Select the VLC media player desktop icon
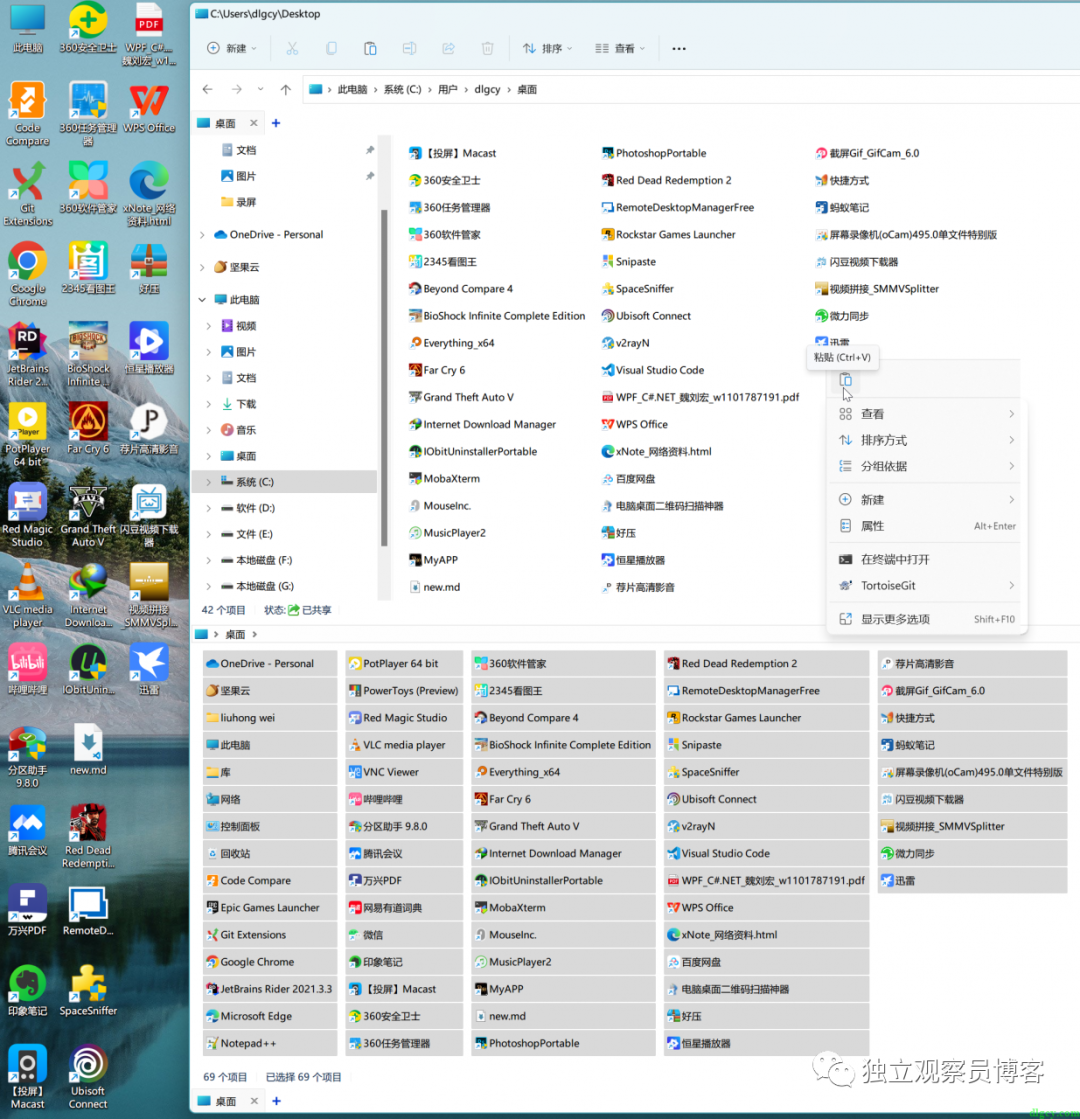The width and height of the screenshot is (1080, 1119). (x=28, y=596)
